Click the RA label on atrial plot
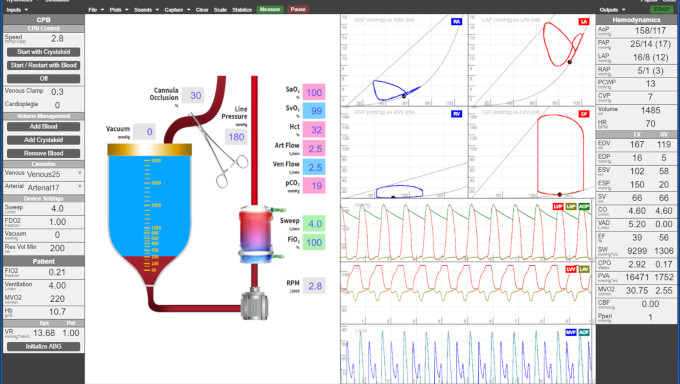680x384 pixels. coord(456,21)
